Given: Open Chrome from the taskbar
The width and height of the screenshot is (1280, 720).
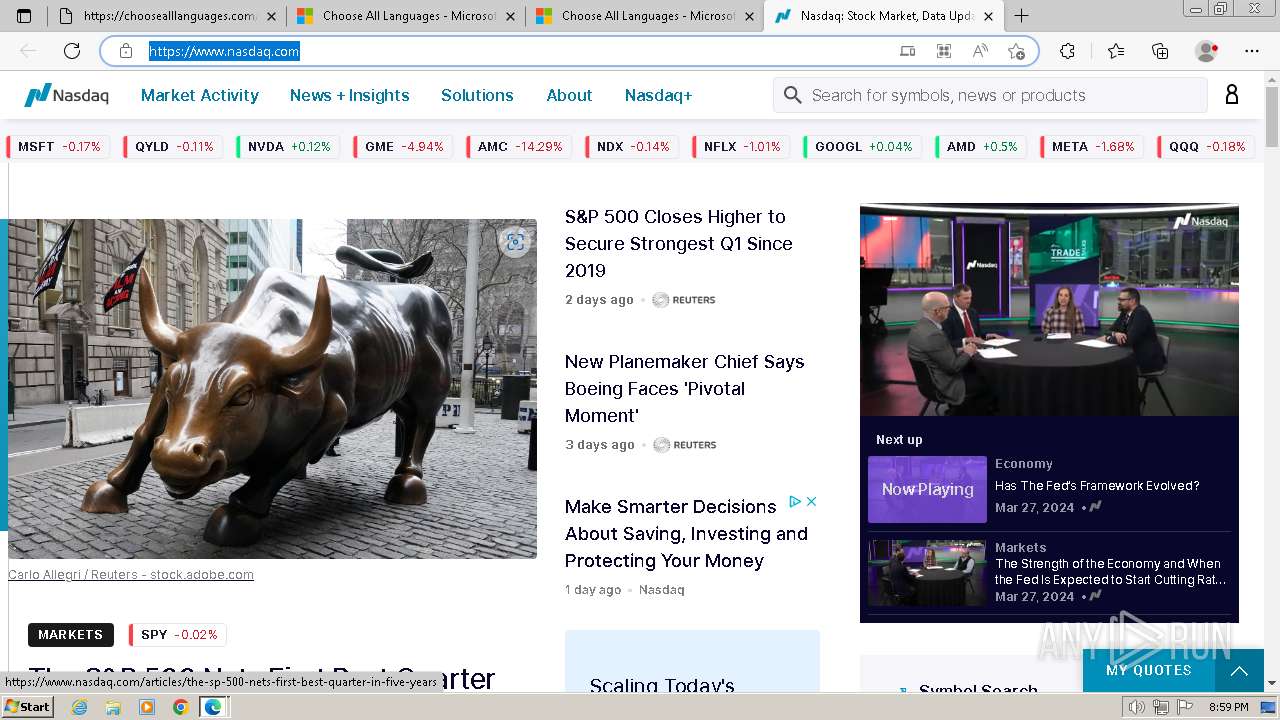Looking at the screenshot, I should pos(180,707).
